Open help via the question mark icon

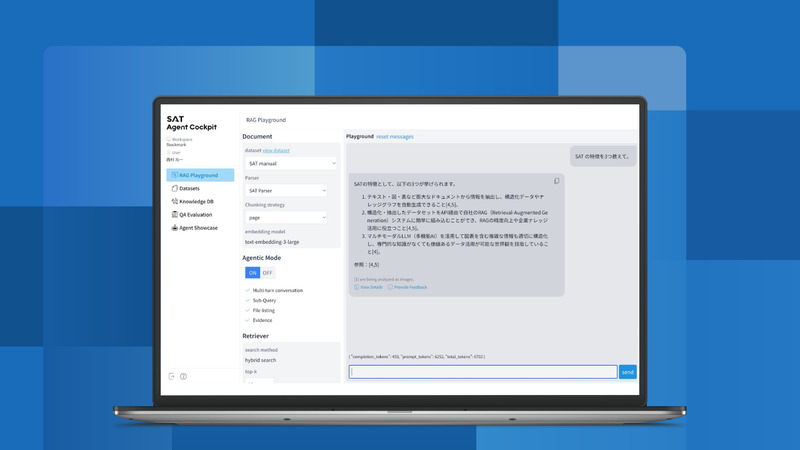click(x=183, y=377)
